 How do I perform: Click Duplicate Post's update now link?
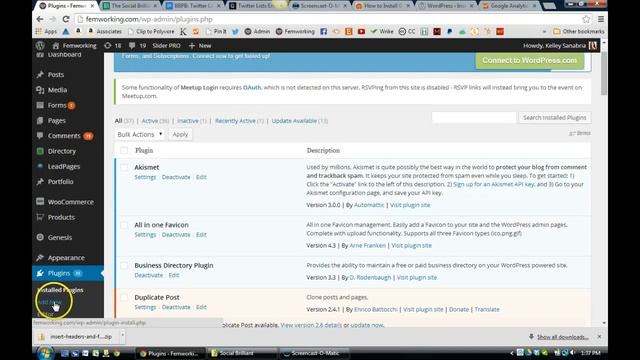(x=367, y=325)
